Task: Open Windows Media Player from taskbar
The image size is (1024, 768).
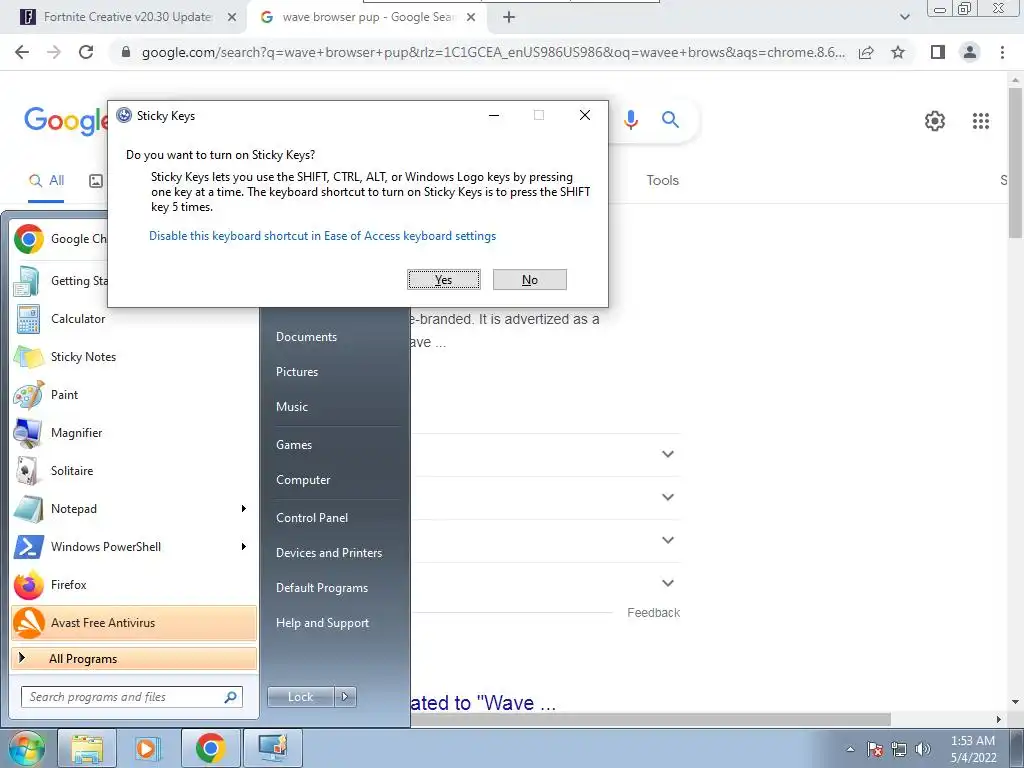Action: click(148, 748)
